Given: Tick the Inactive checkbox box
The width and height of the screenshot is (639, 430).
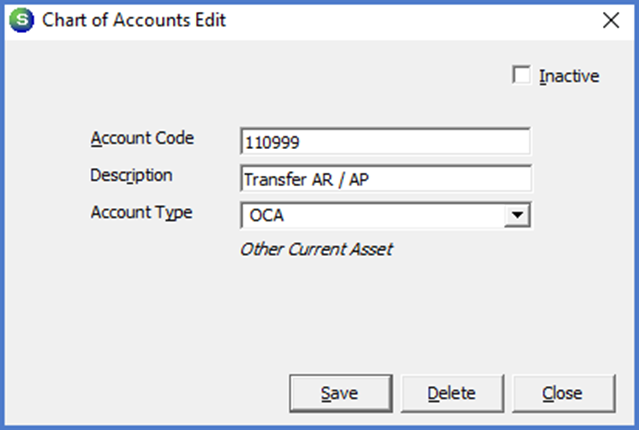Looking at the screenshot, I should click(520, 75).
